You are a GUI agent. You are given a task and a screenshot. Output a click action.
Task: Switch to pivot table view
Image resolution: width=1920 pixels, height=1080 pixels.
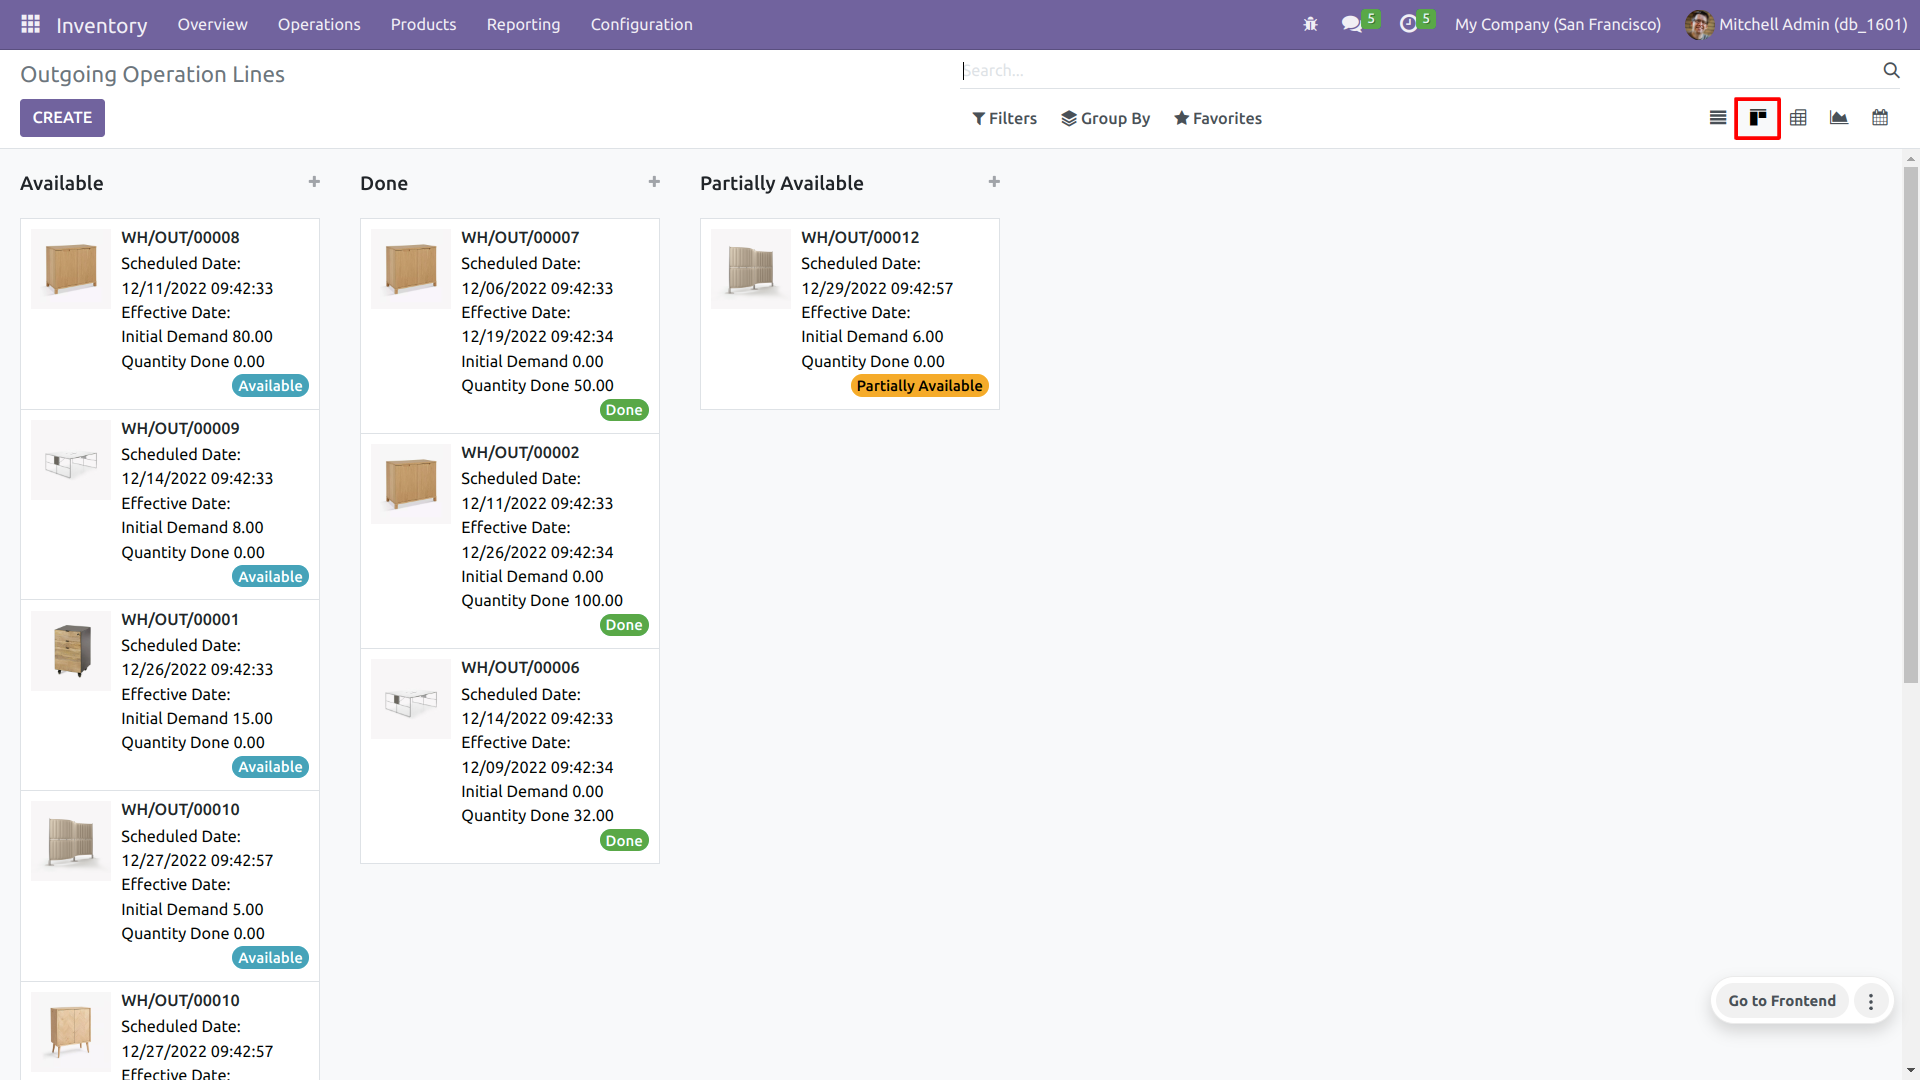(x=1798, y=118)
